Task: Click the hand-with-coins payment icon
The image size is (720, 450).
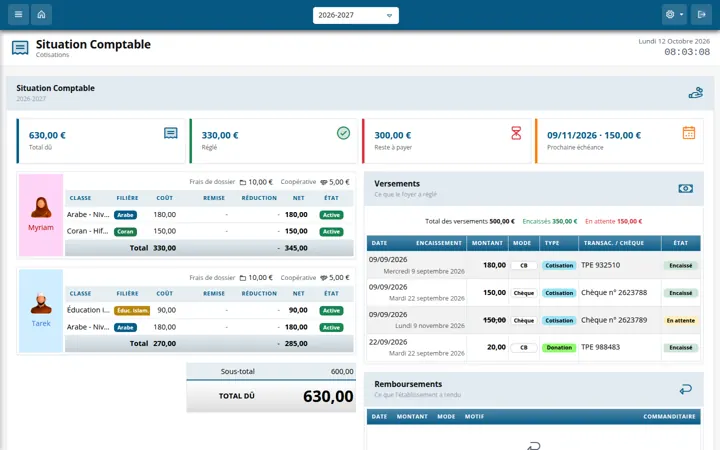Action: coord(696,93)
